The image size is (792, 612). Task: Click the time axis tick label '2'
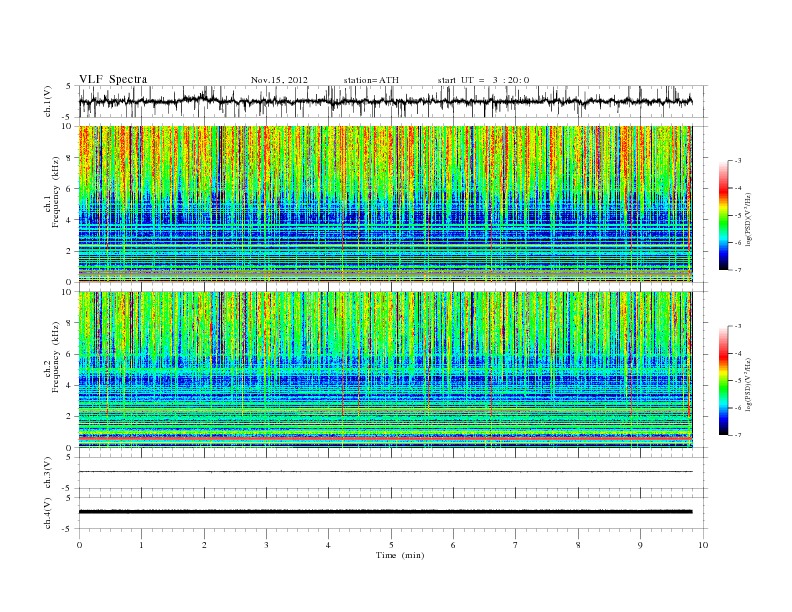click(204, 545)
